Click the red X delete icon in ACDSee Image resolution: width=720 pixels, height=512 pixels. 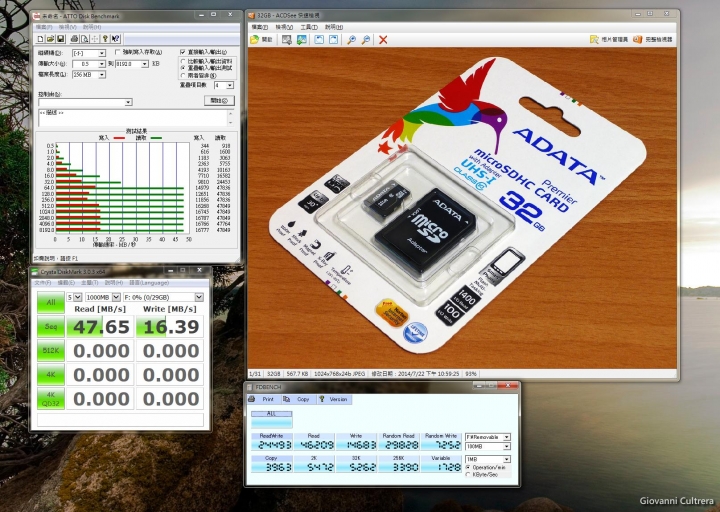[x=383, y=39]
